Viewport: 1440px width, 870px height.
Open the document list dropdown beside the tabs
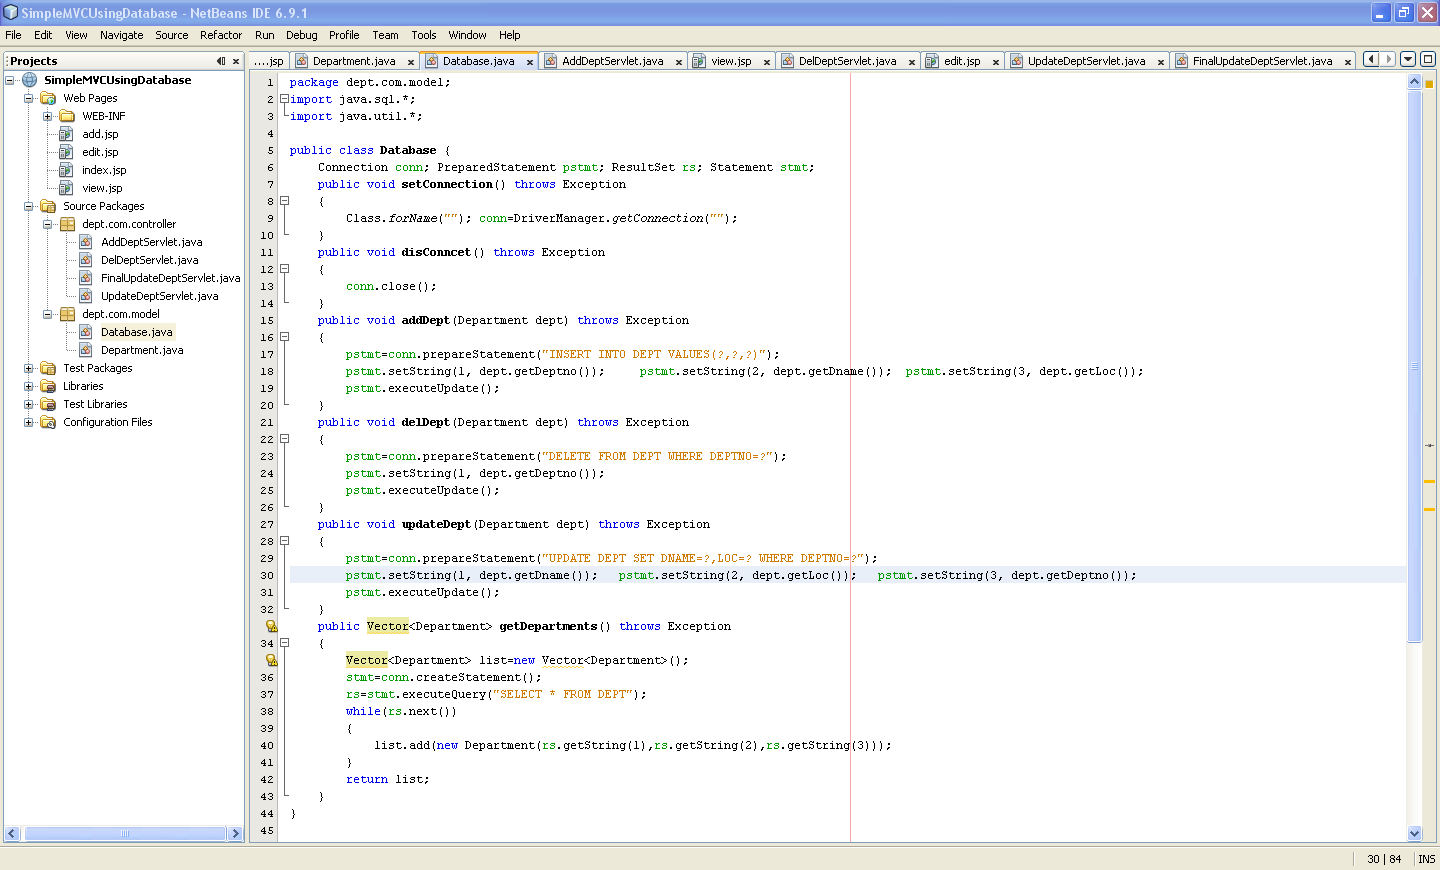click(x=1408, y=59)
